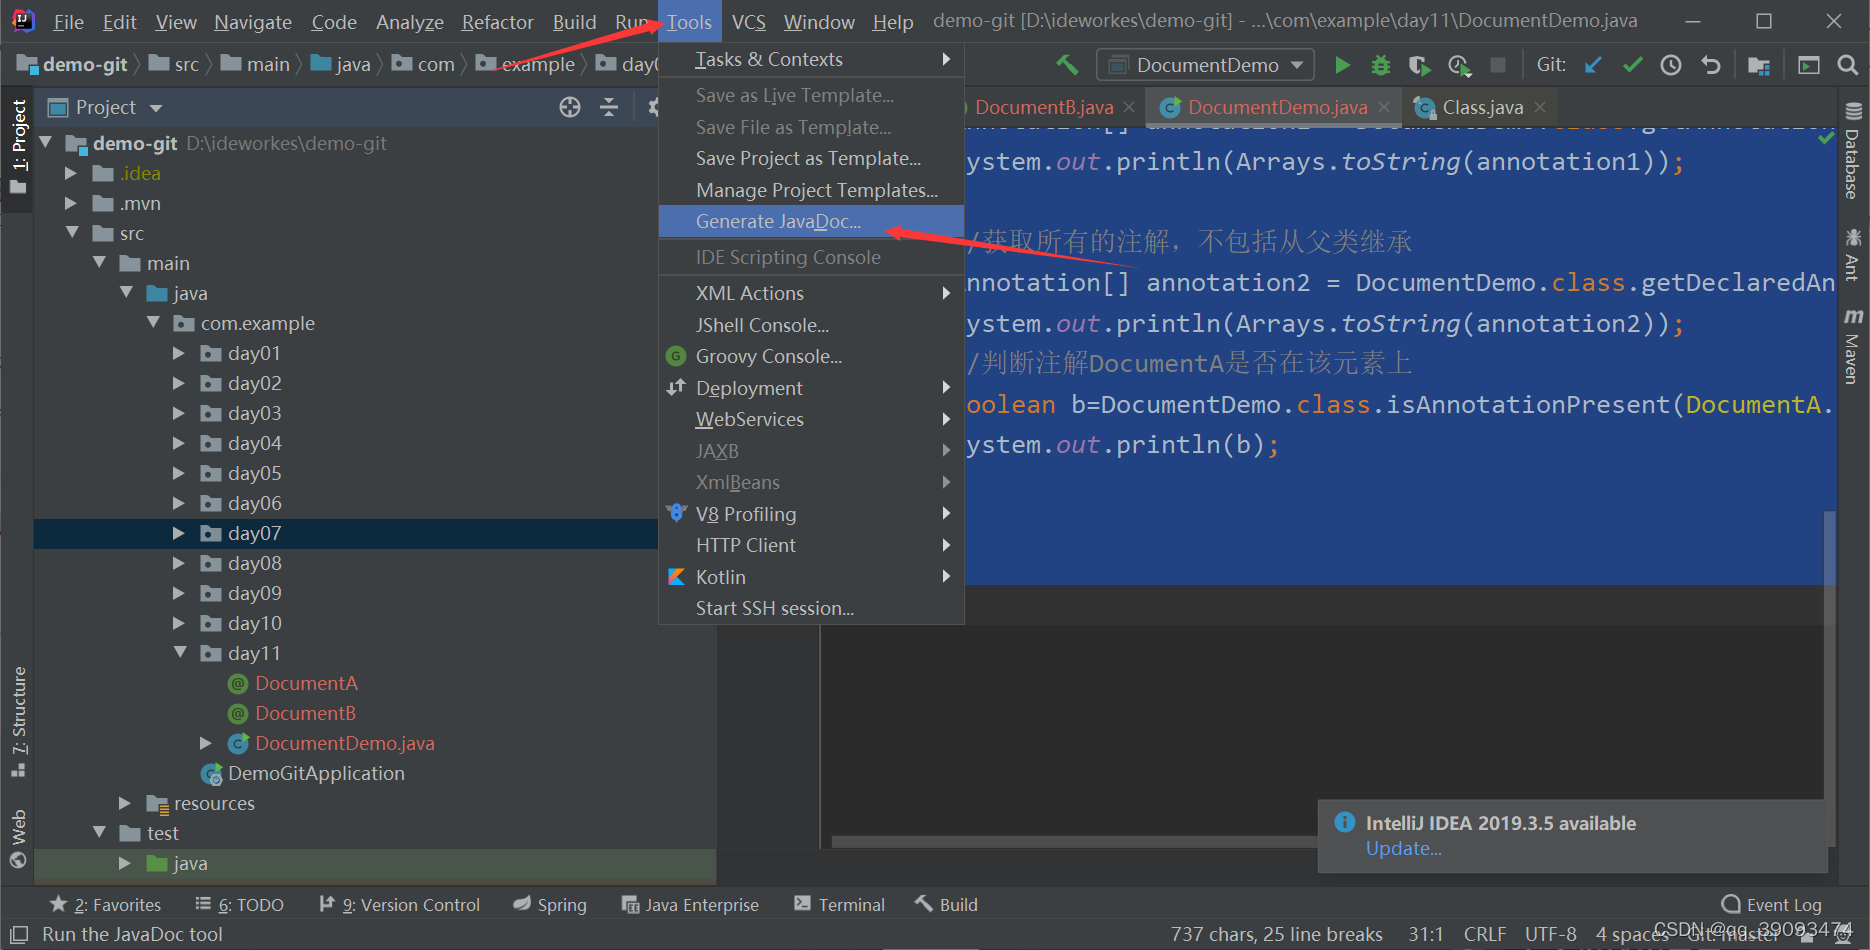This screenshot has width=1870, height=950.
Task: Open DocumentA in project tree
Action: 306,683
